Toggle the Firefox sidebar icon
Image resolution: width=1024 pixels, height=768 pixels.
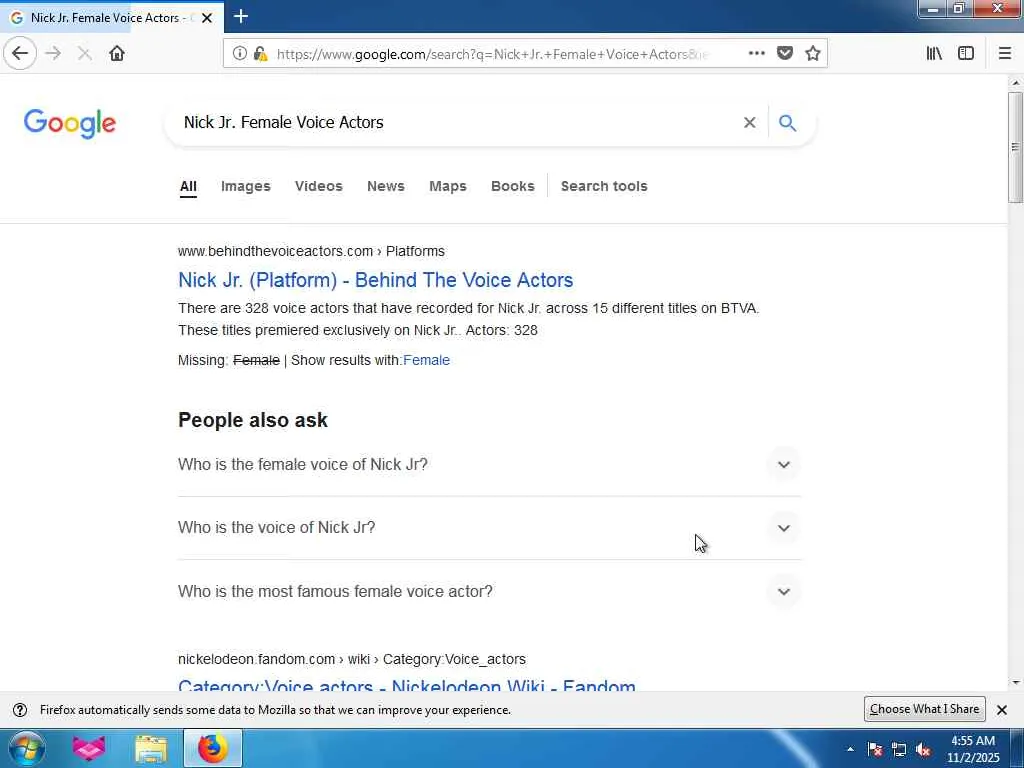[x=966, y=54]
